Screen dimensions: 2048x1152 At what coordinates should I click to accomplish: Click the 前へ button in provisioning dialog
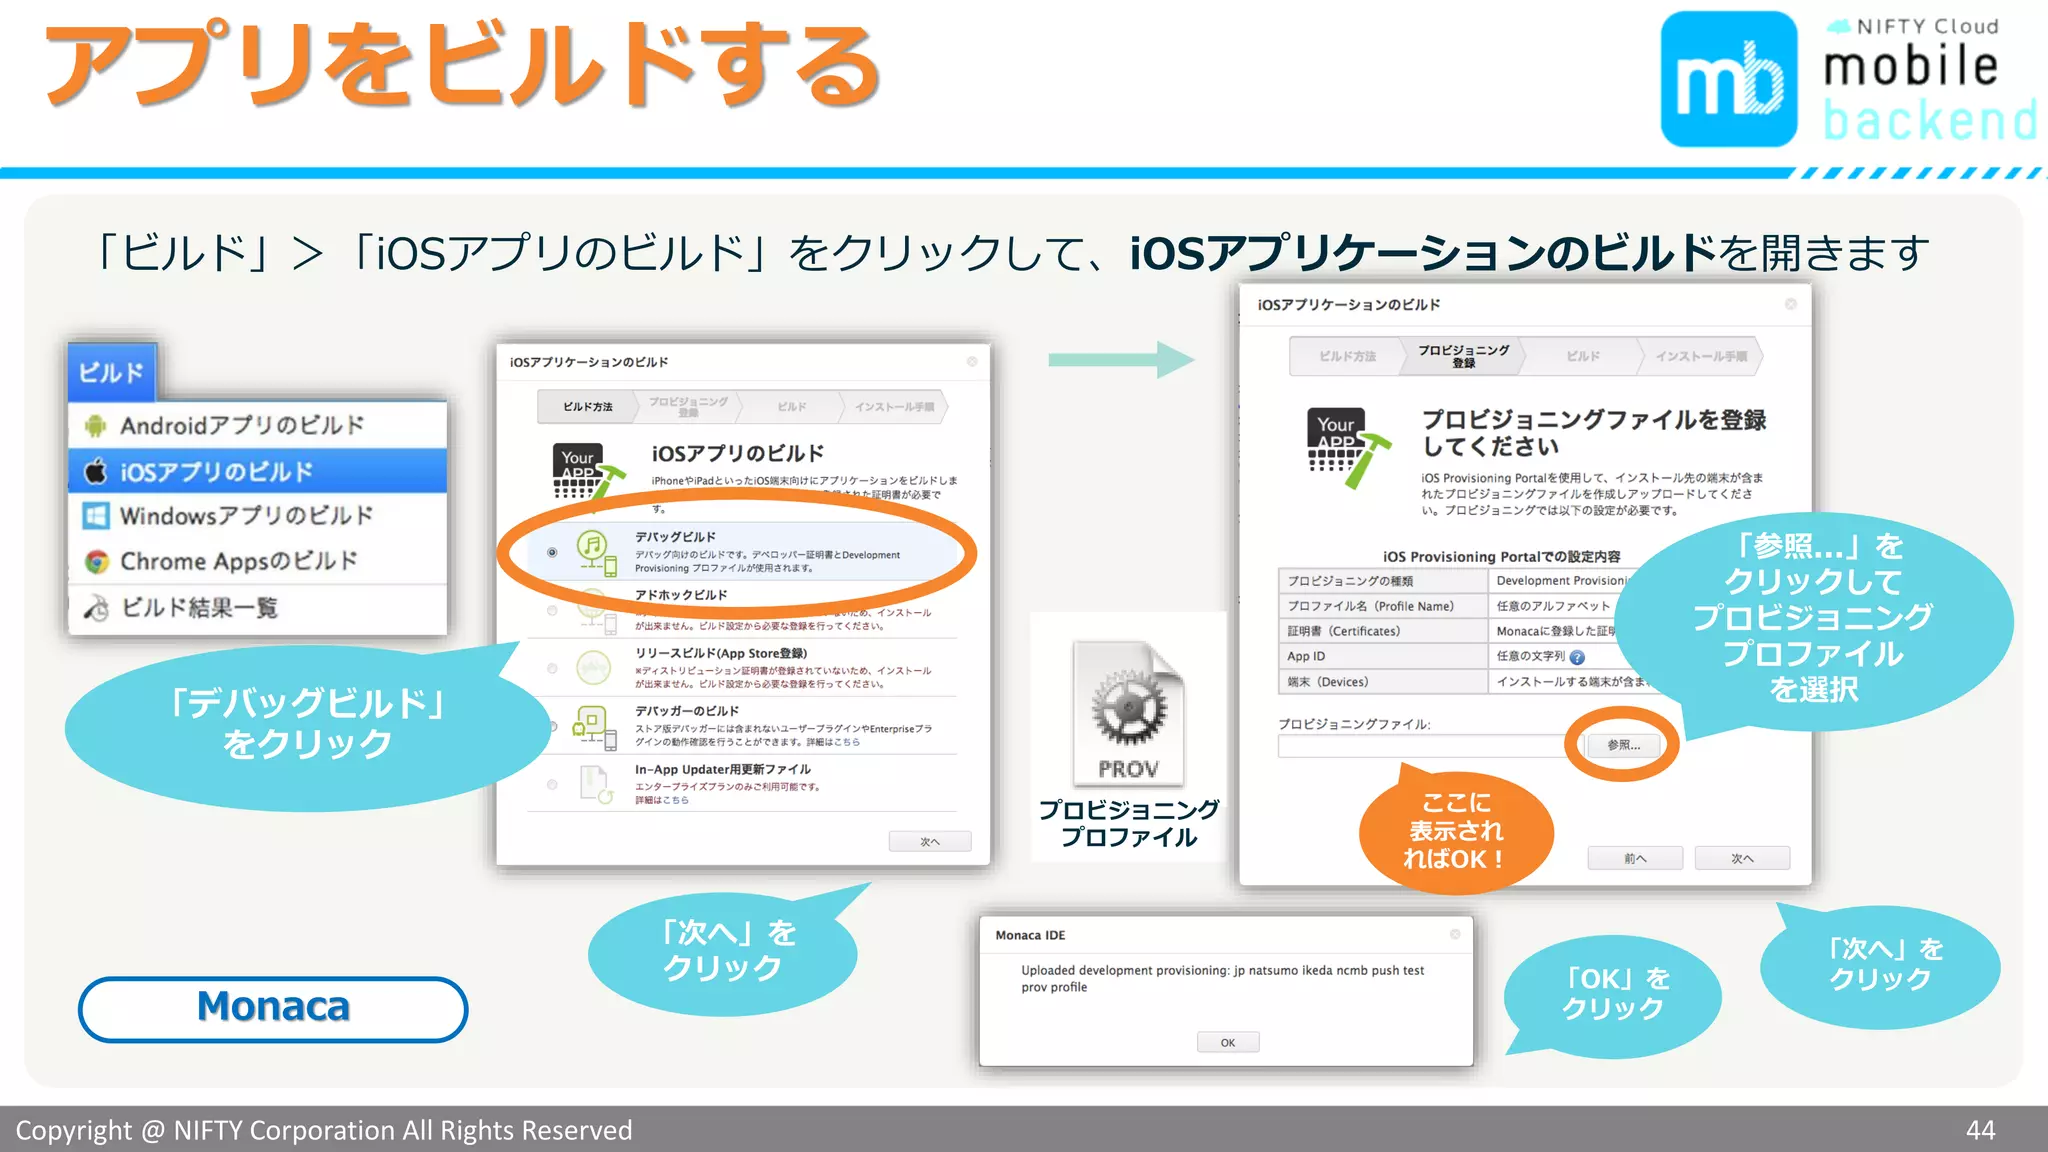[1635, 859]
